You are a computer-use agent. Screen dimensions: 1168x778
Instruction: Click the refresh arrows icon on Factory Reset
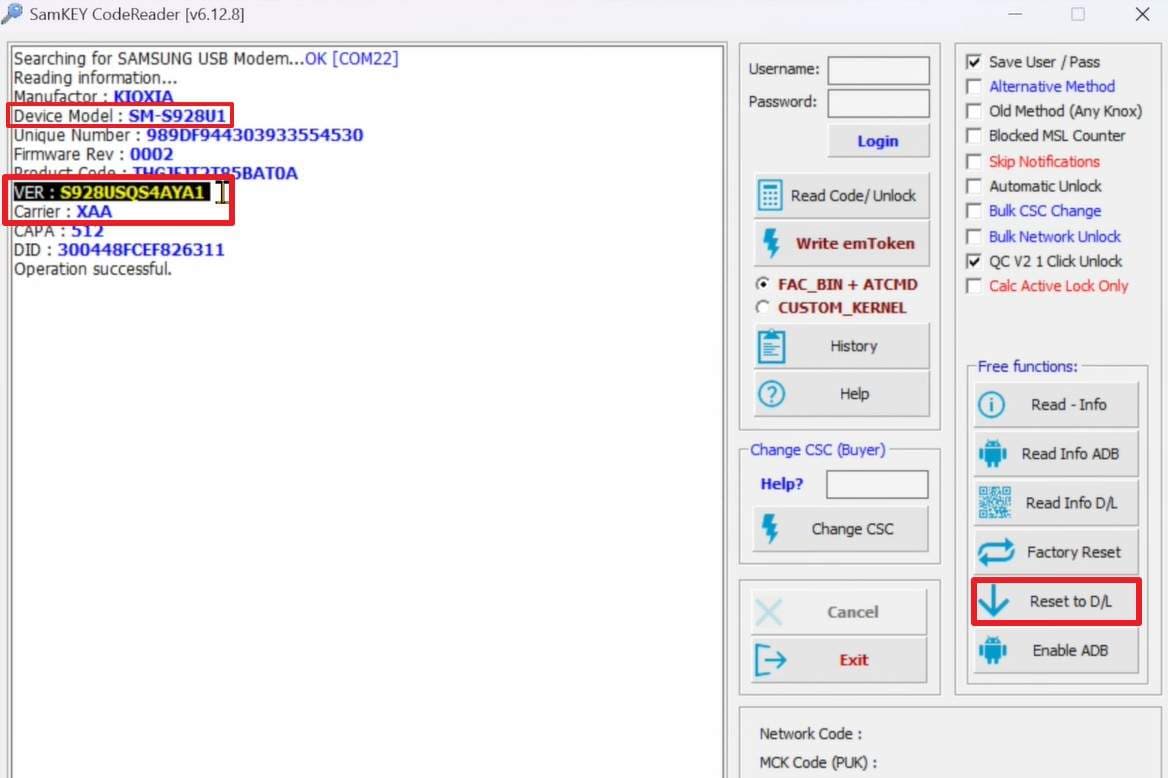995,552
